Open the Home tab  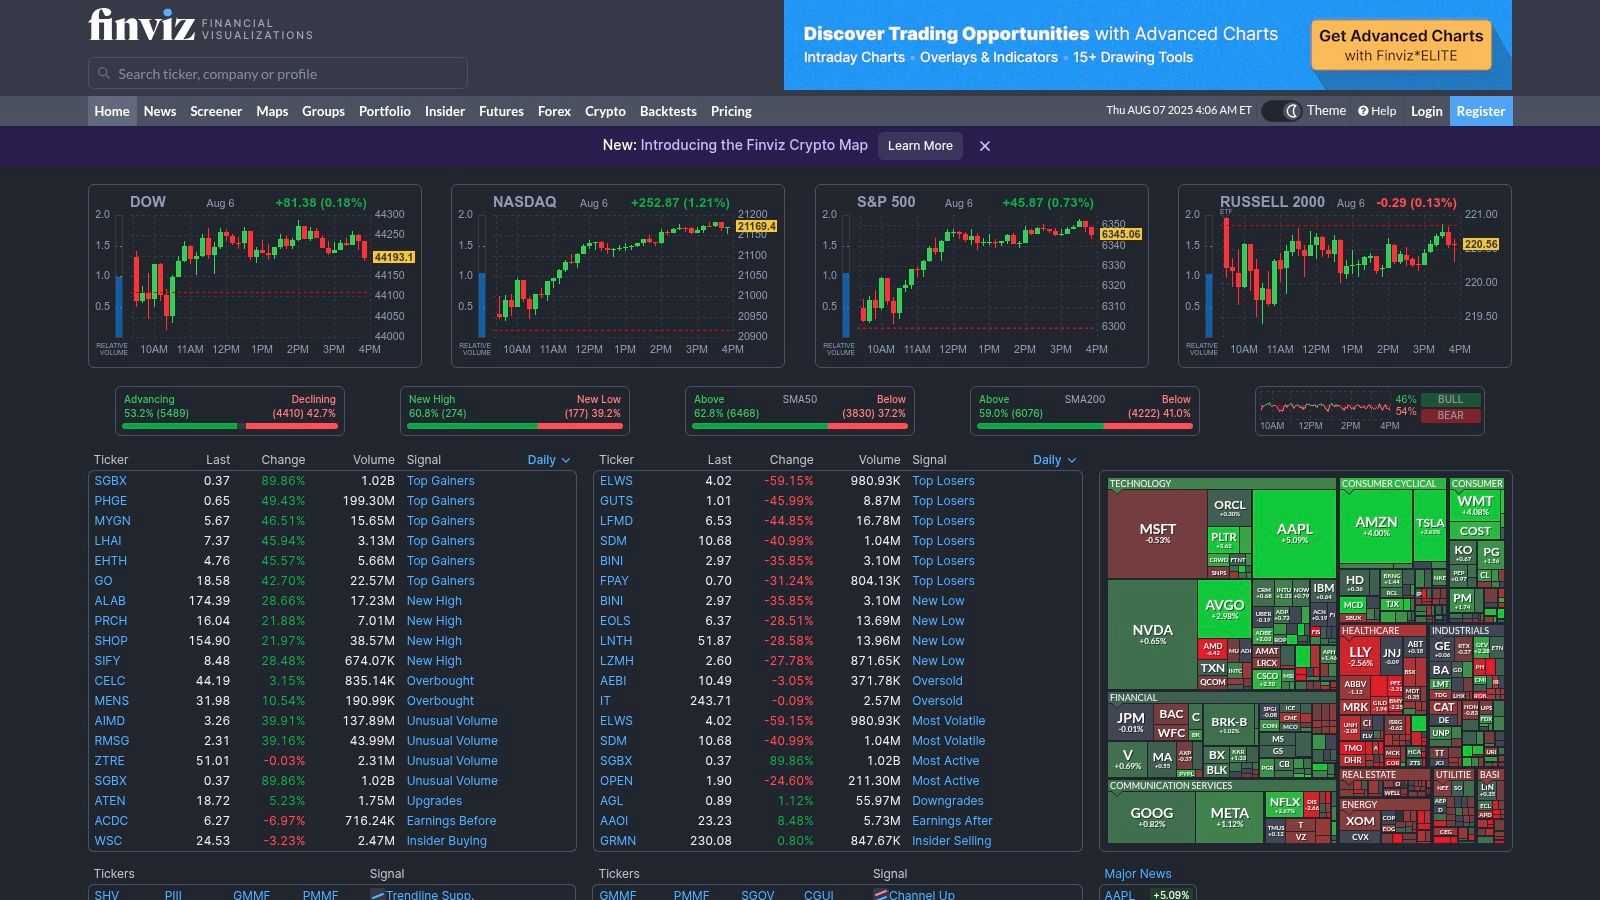point(112,111)
